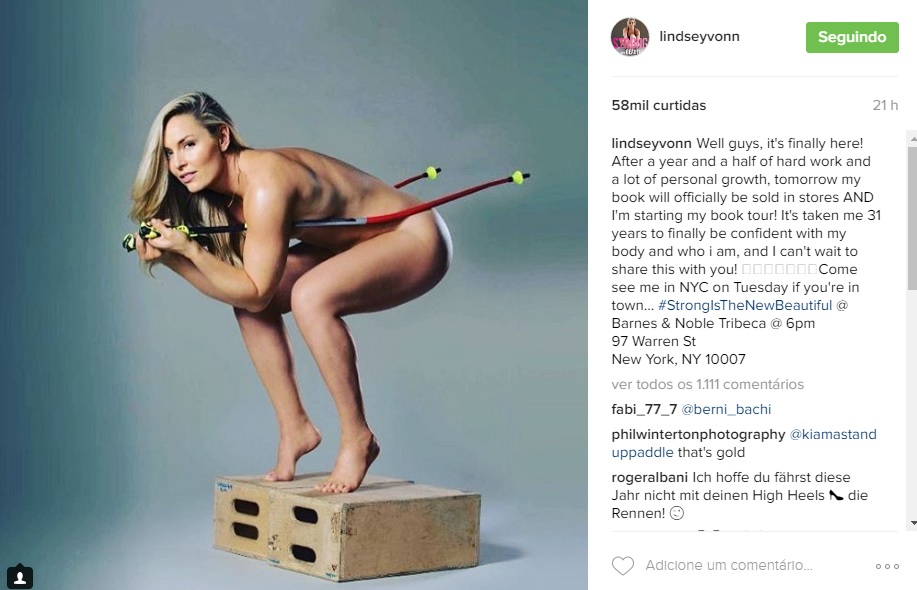Open the three-dot more options menu
Image resolution: width=917 pixels, height=590 pixels.
pyautogui.click(x=887, y=566)
